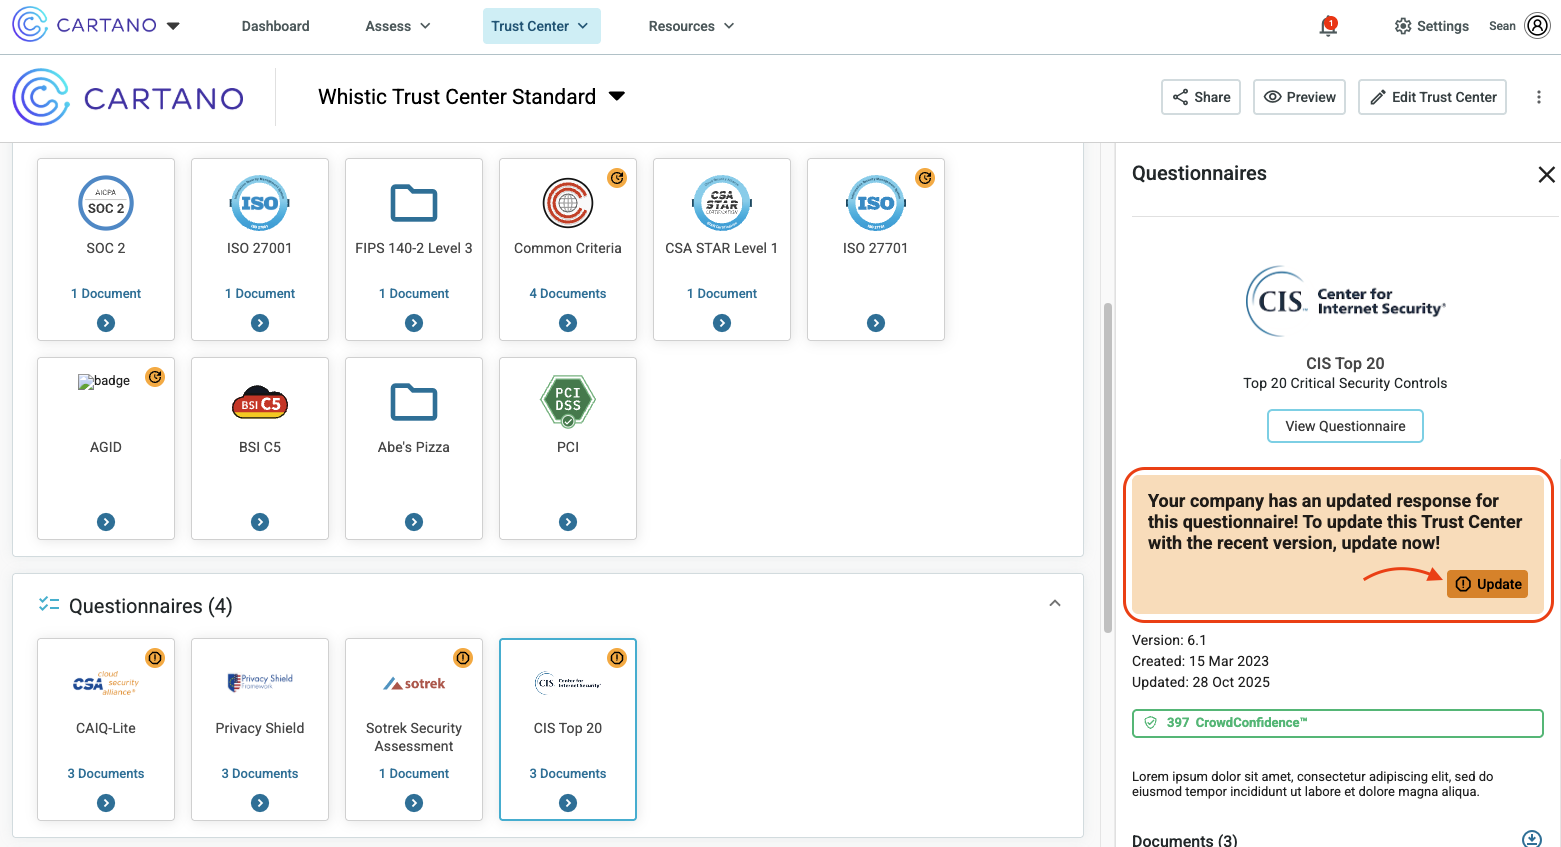Click the 'Updated: 28 Oct 2025' text
This screenshot has width=1561, height=847.
click(x=1201, y=682)
